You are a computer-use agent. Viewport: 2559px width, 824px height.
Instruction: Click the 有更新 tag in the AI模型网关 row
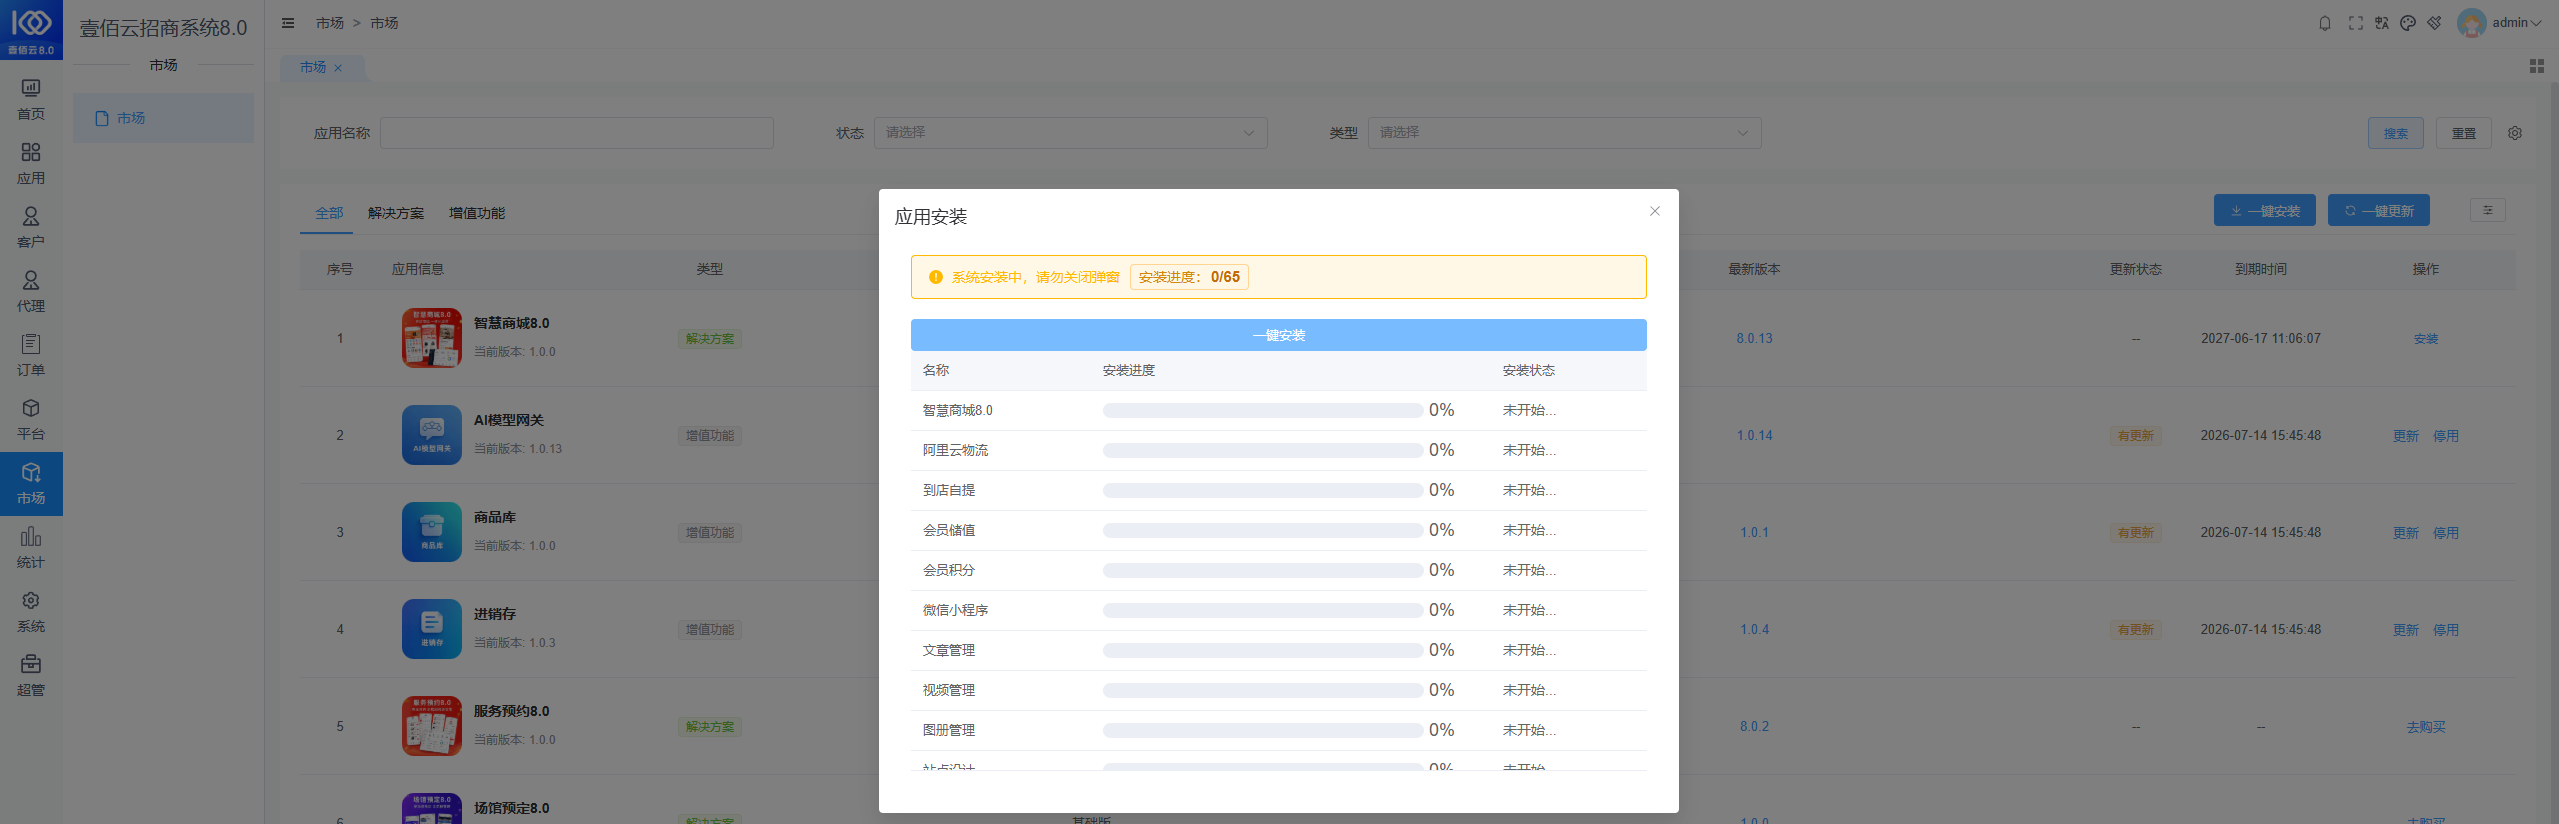[2135, 436]
